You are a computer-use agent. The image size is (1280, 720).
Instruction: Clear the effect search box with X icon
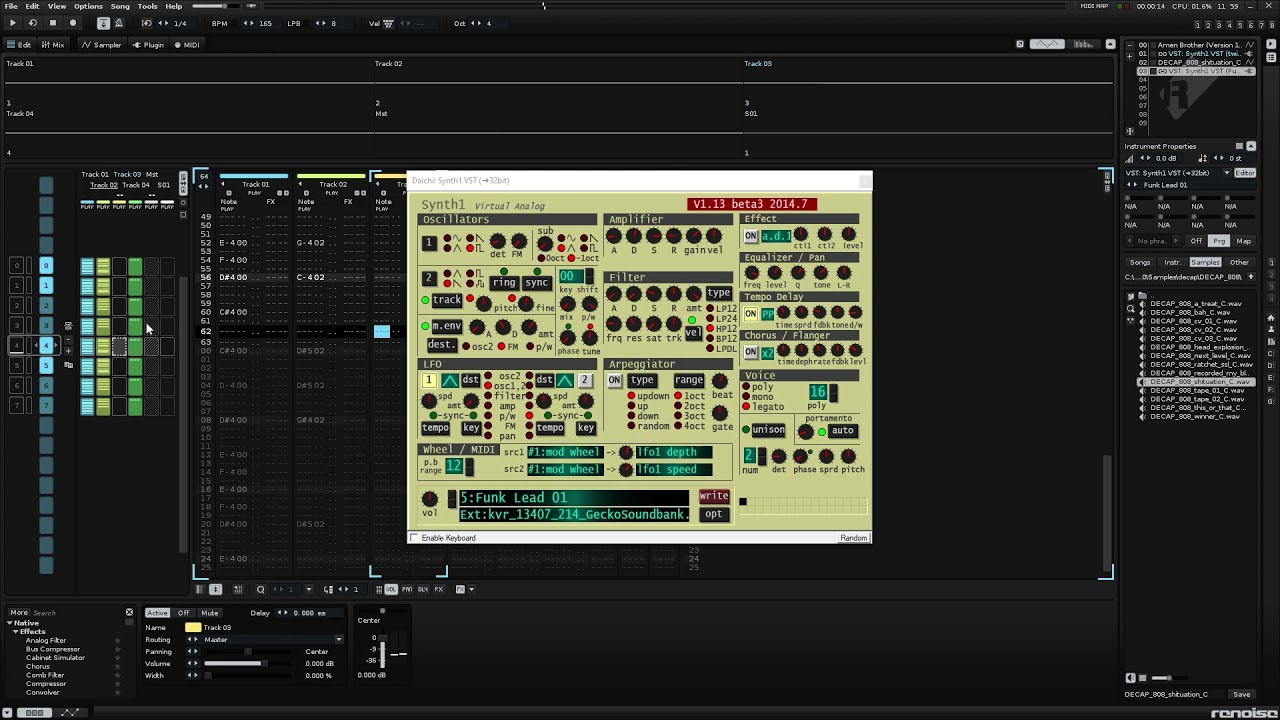[129, 612]
